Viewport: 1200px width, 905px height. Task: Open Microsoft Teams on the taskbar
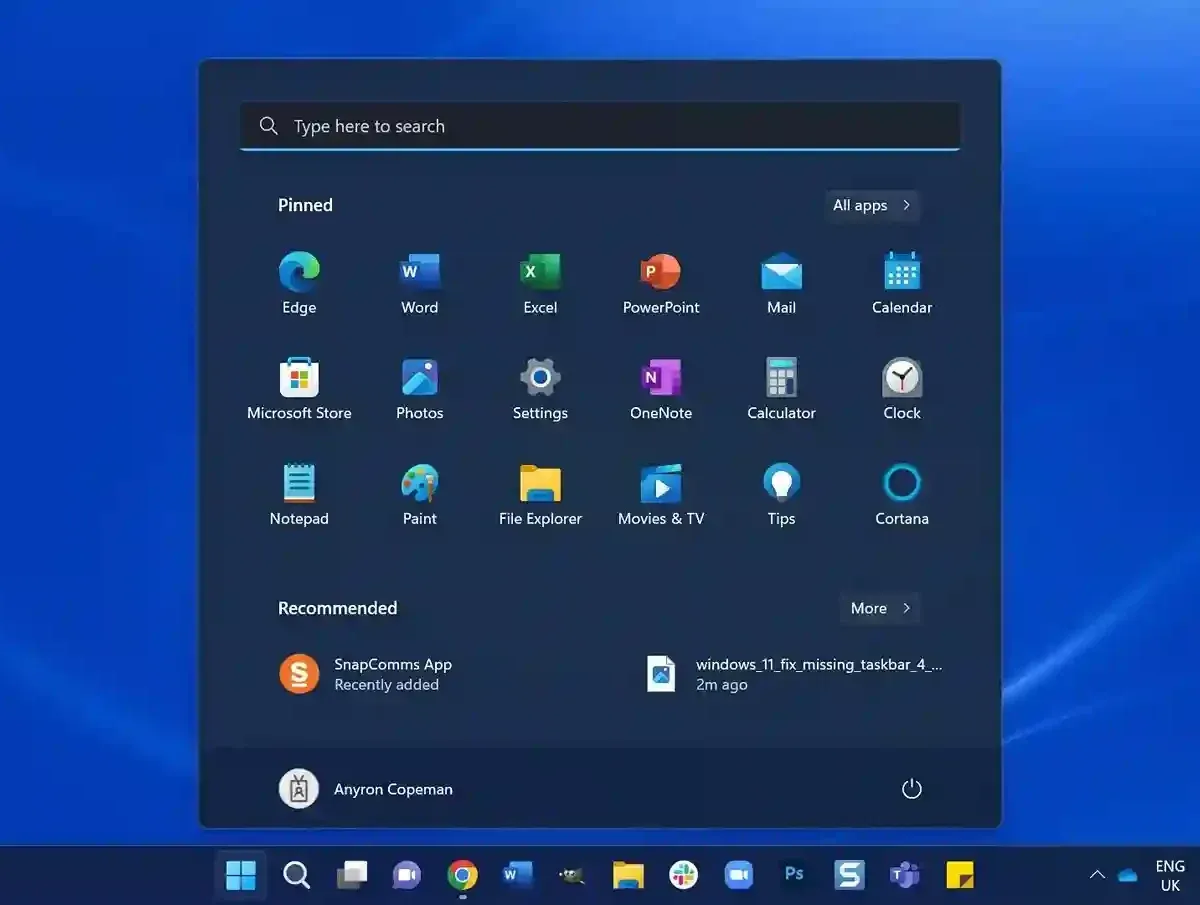pos(904,876)
